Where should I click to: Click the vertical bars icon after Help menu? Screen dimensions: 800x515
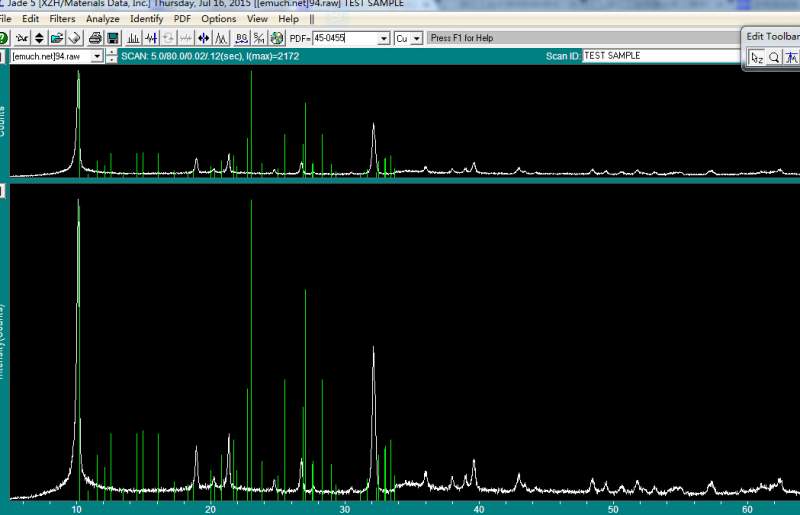[312, 19]
